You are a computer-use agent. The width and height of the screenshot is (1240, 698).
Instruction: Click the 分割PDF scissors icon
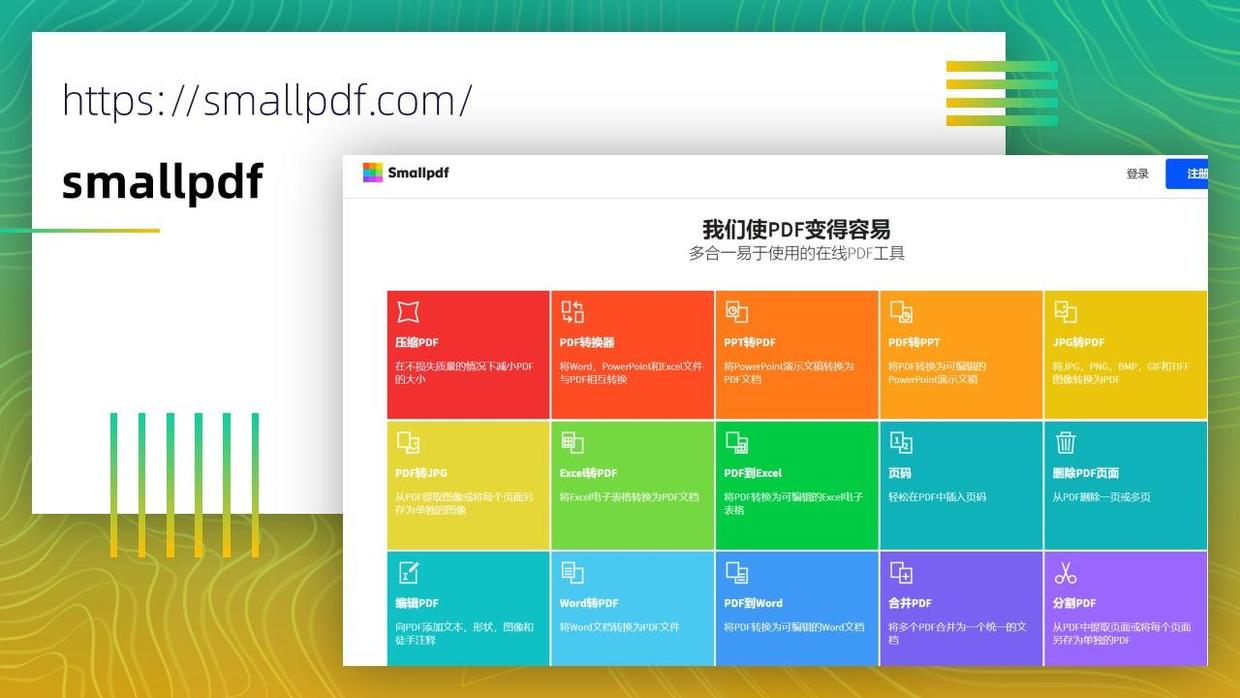[1066, 572]
